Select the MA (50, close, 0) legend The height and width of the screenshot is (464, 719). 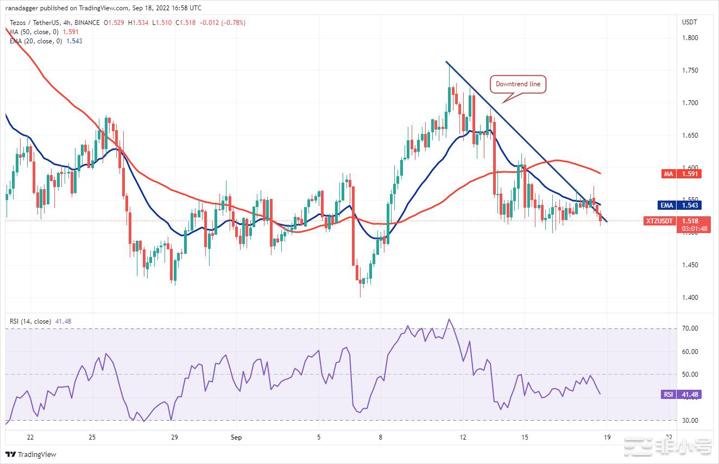[x=35, y=30]
